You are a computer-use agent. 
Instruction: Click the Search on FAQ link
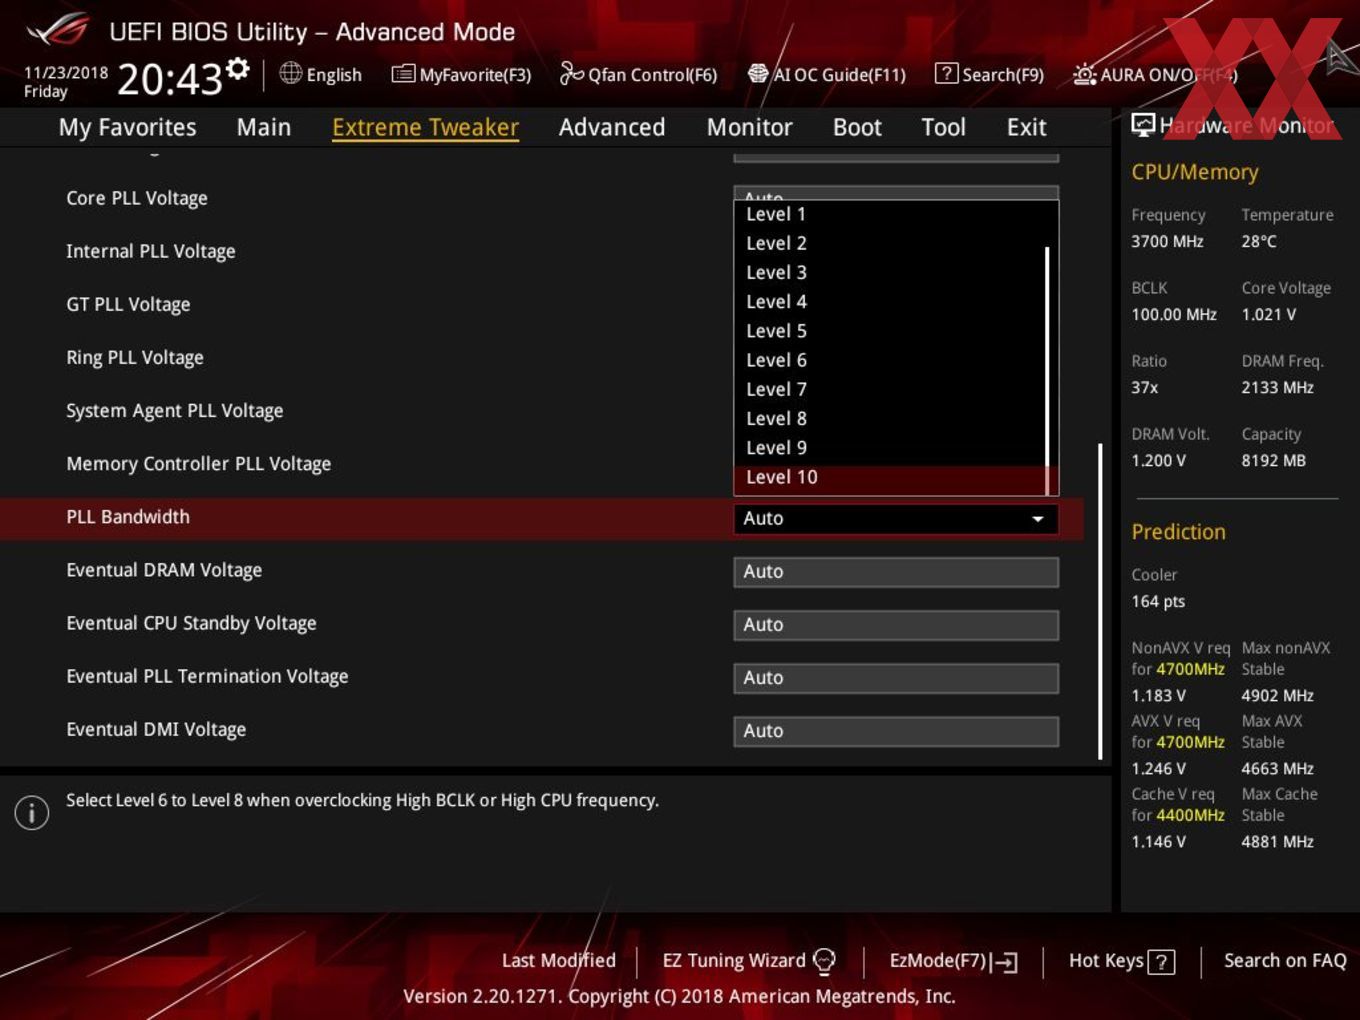[x=1285, y=961]
